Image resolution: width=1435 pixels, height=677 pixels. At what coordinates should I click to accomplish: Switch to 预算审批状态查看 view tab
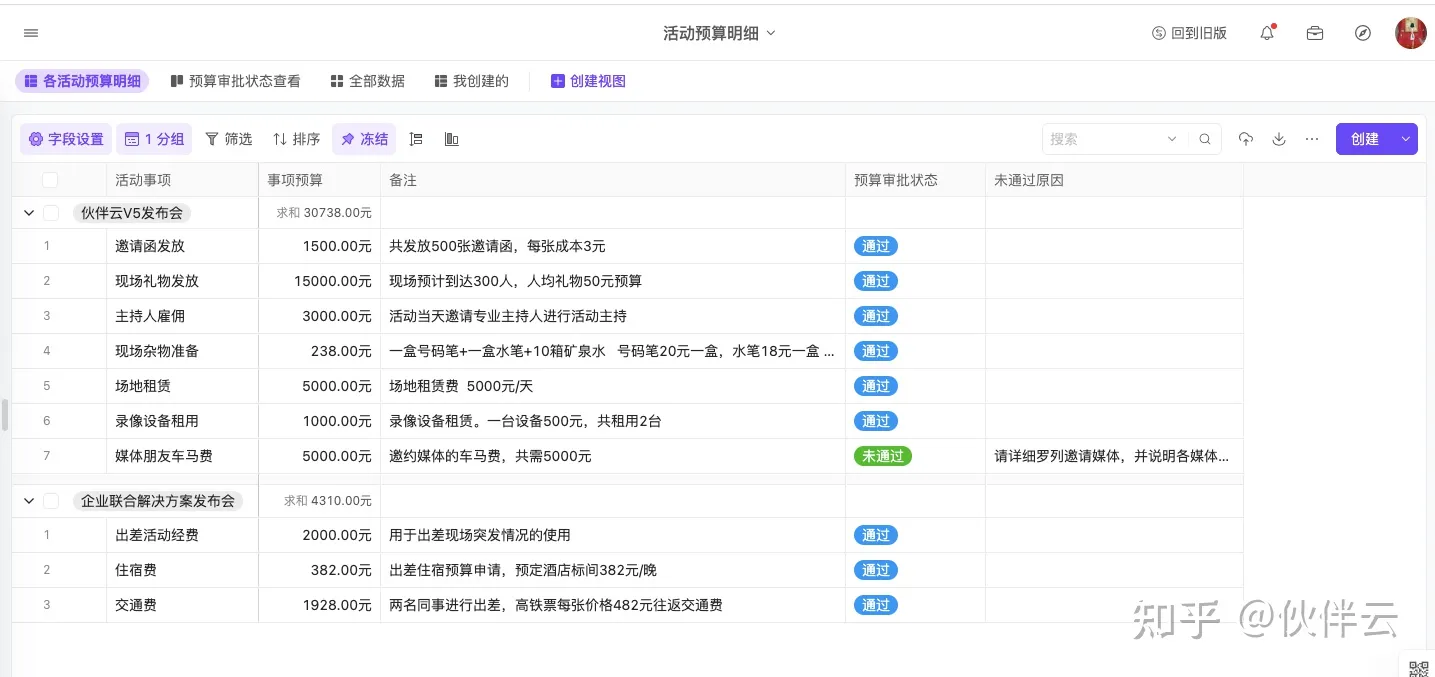pos(235,81)
